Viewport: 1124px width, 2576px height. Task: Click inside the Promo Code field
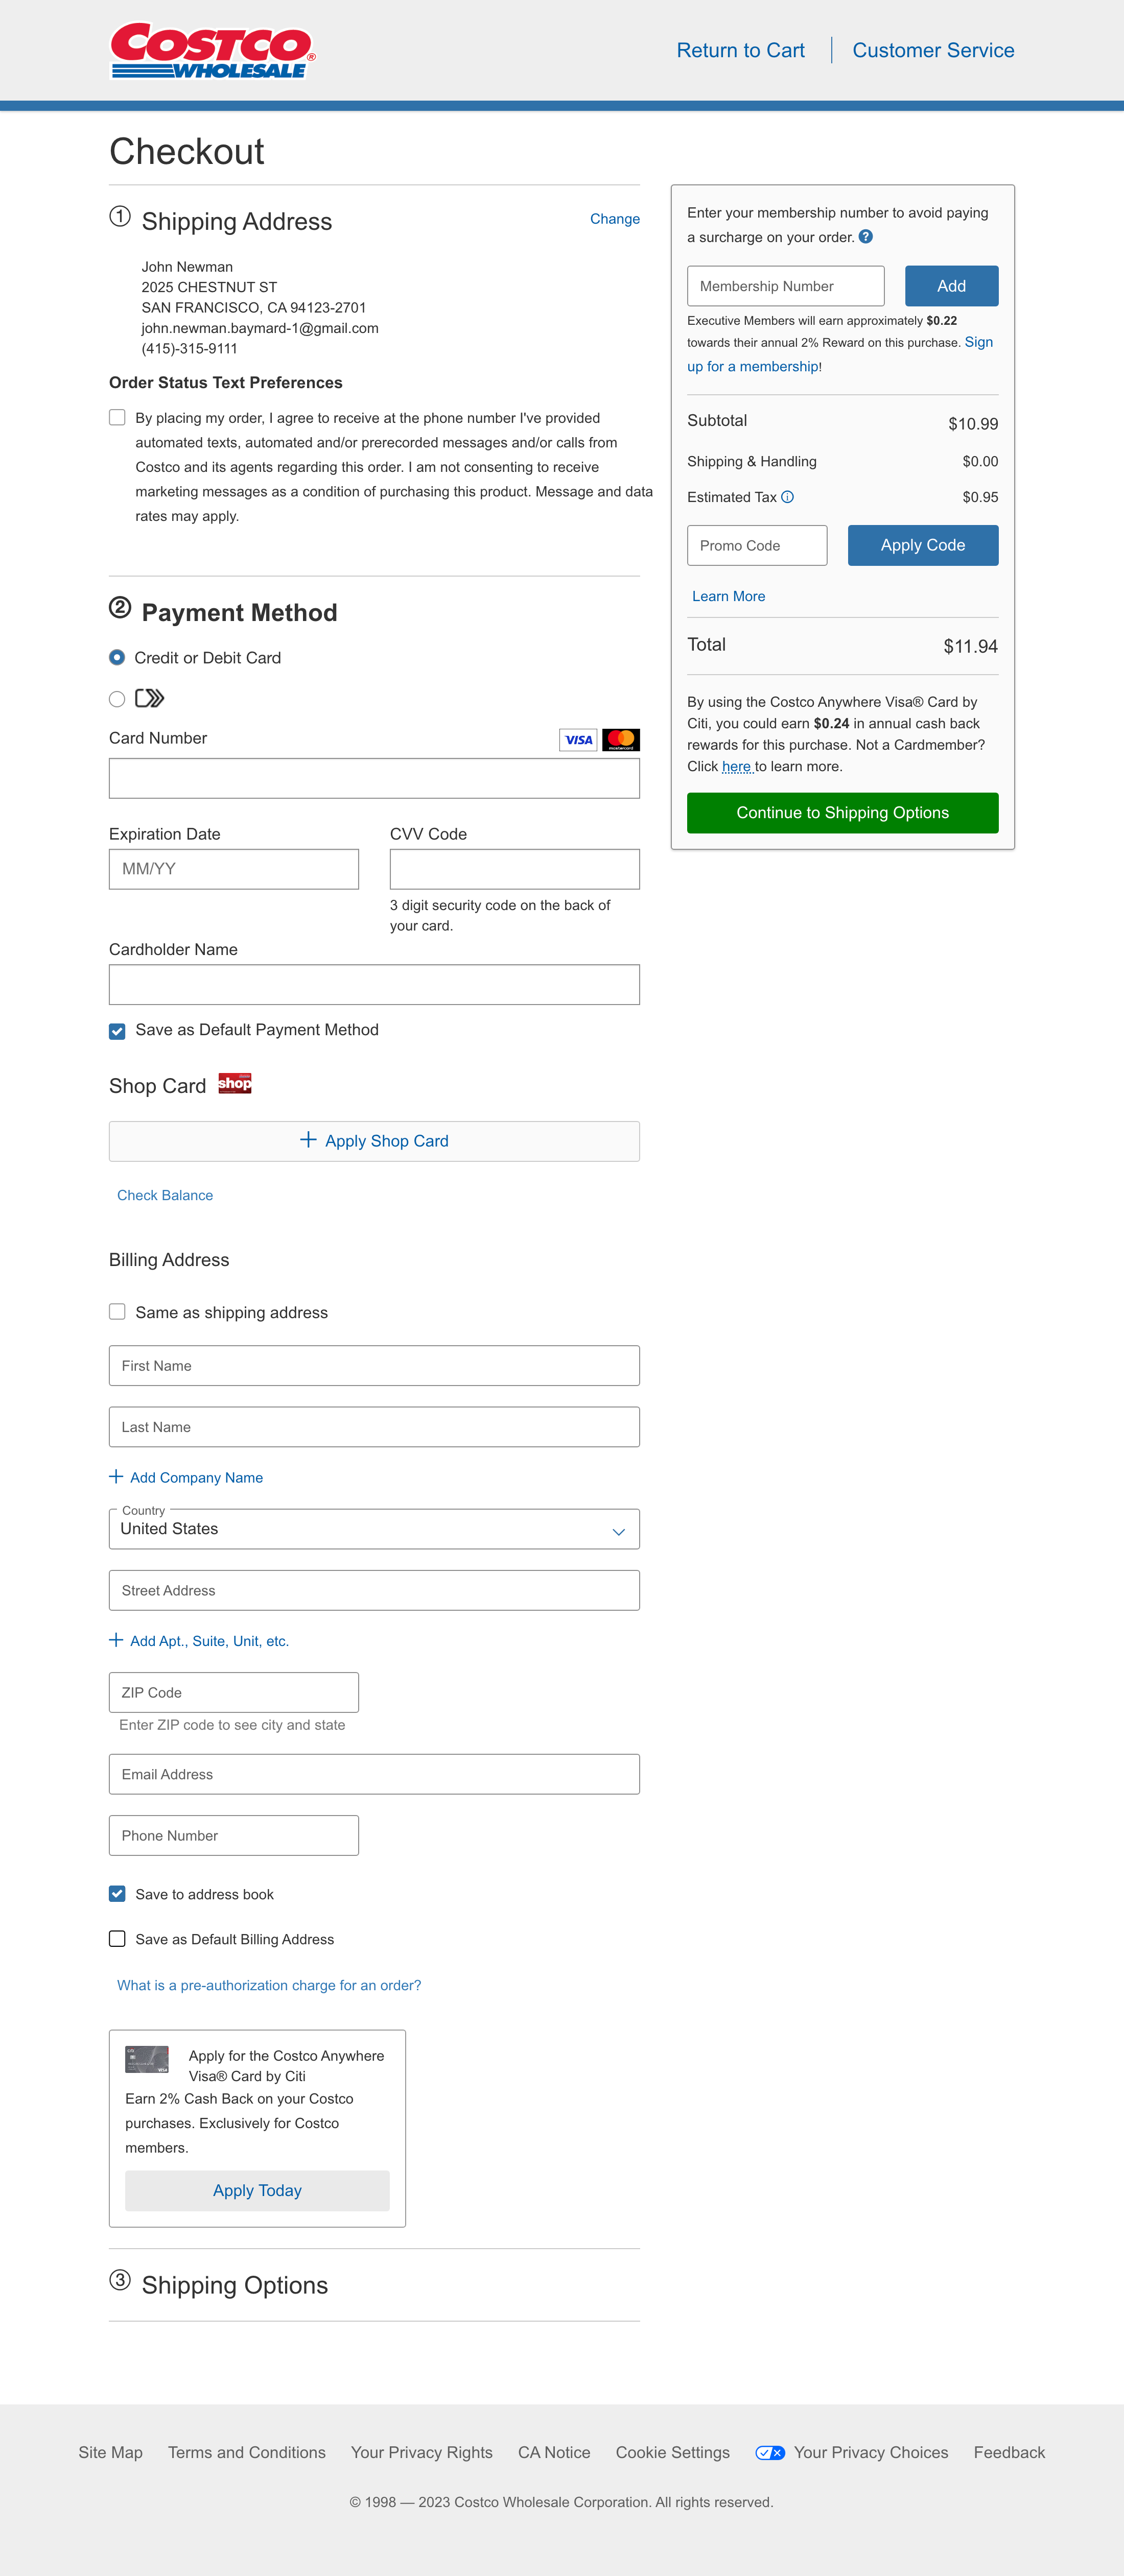click(757, 545)
